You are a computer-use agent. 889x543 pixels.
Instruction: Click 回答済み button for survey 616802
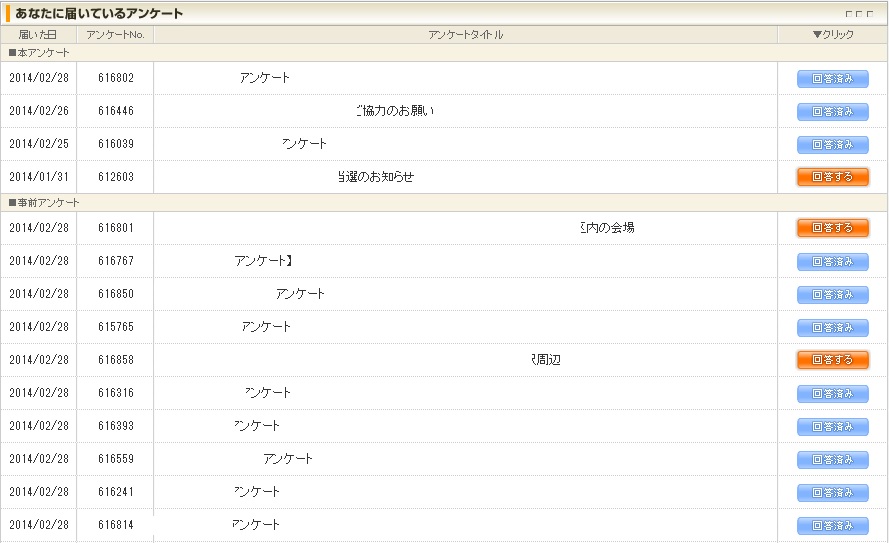832,79
